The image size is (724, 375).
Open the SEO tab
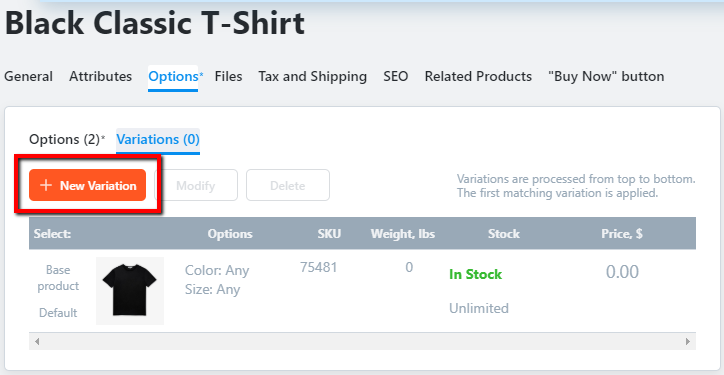[x=396, y=76]
